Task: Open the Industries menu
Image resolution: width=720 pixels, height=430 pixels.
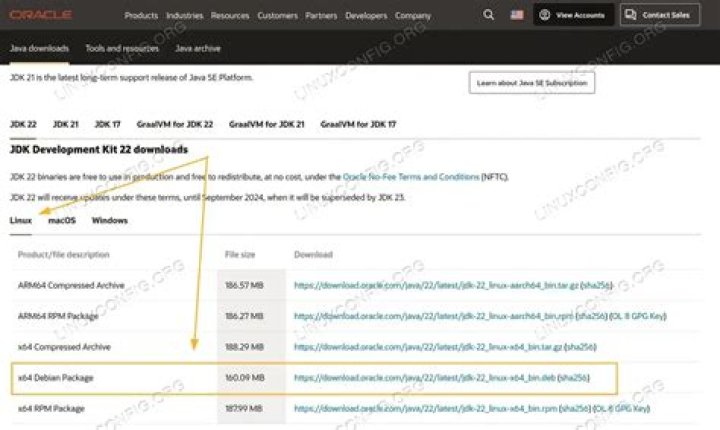Action: pyautogui.click(x=184, y=16)
